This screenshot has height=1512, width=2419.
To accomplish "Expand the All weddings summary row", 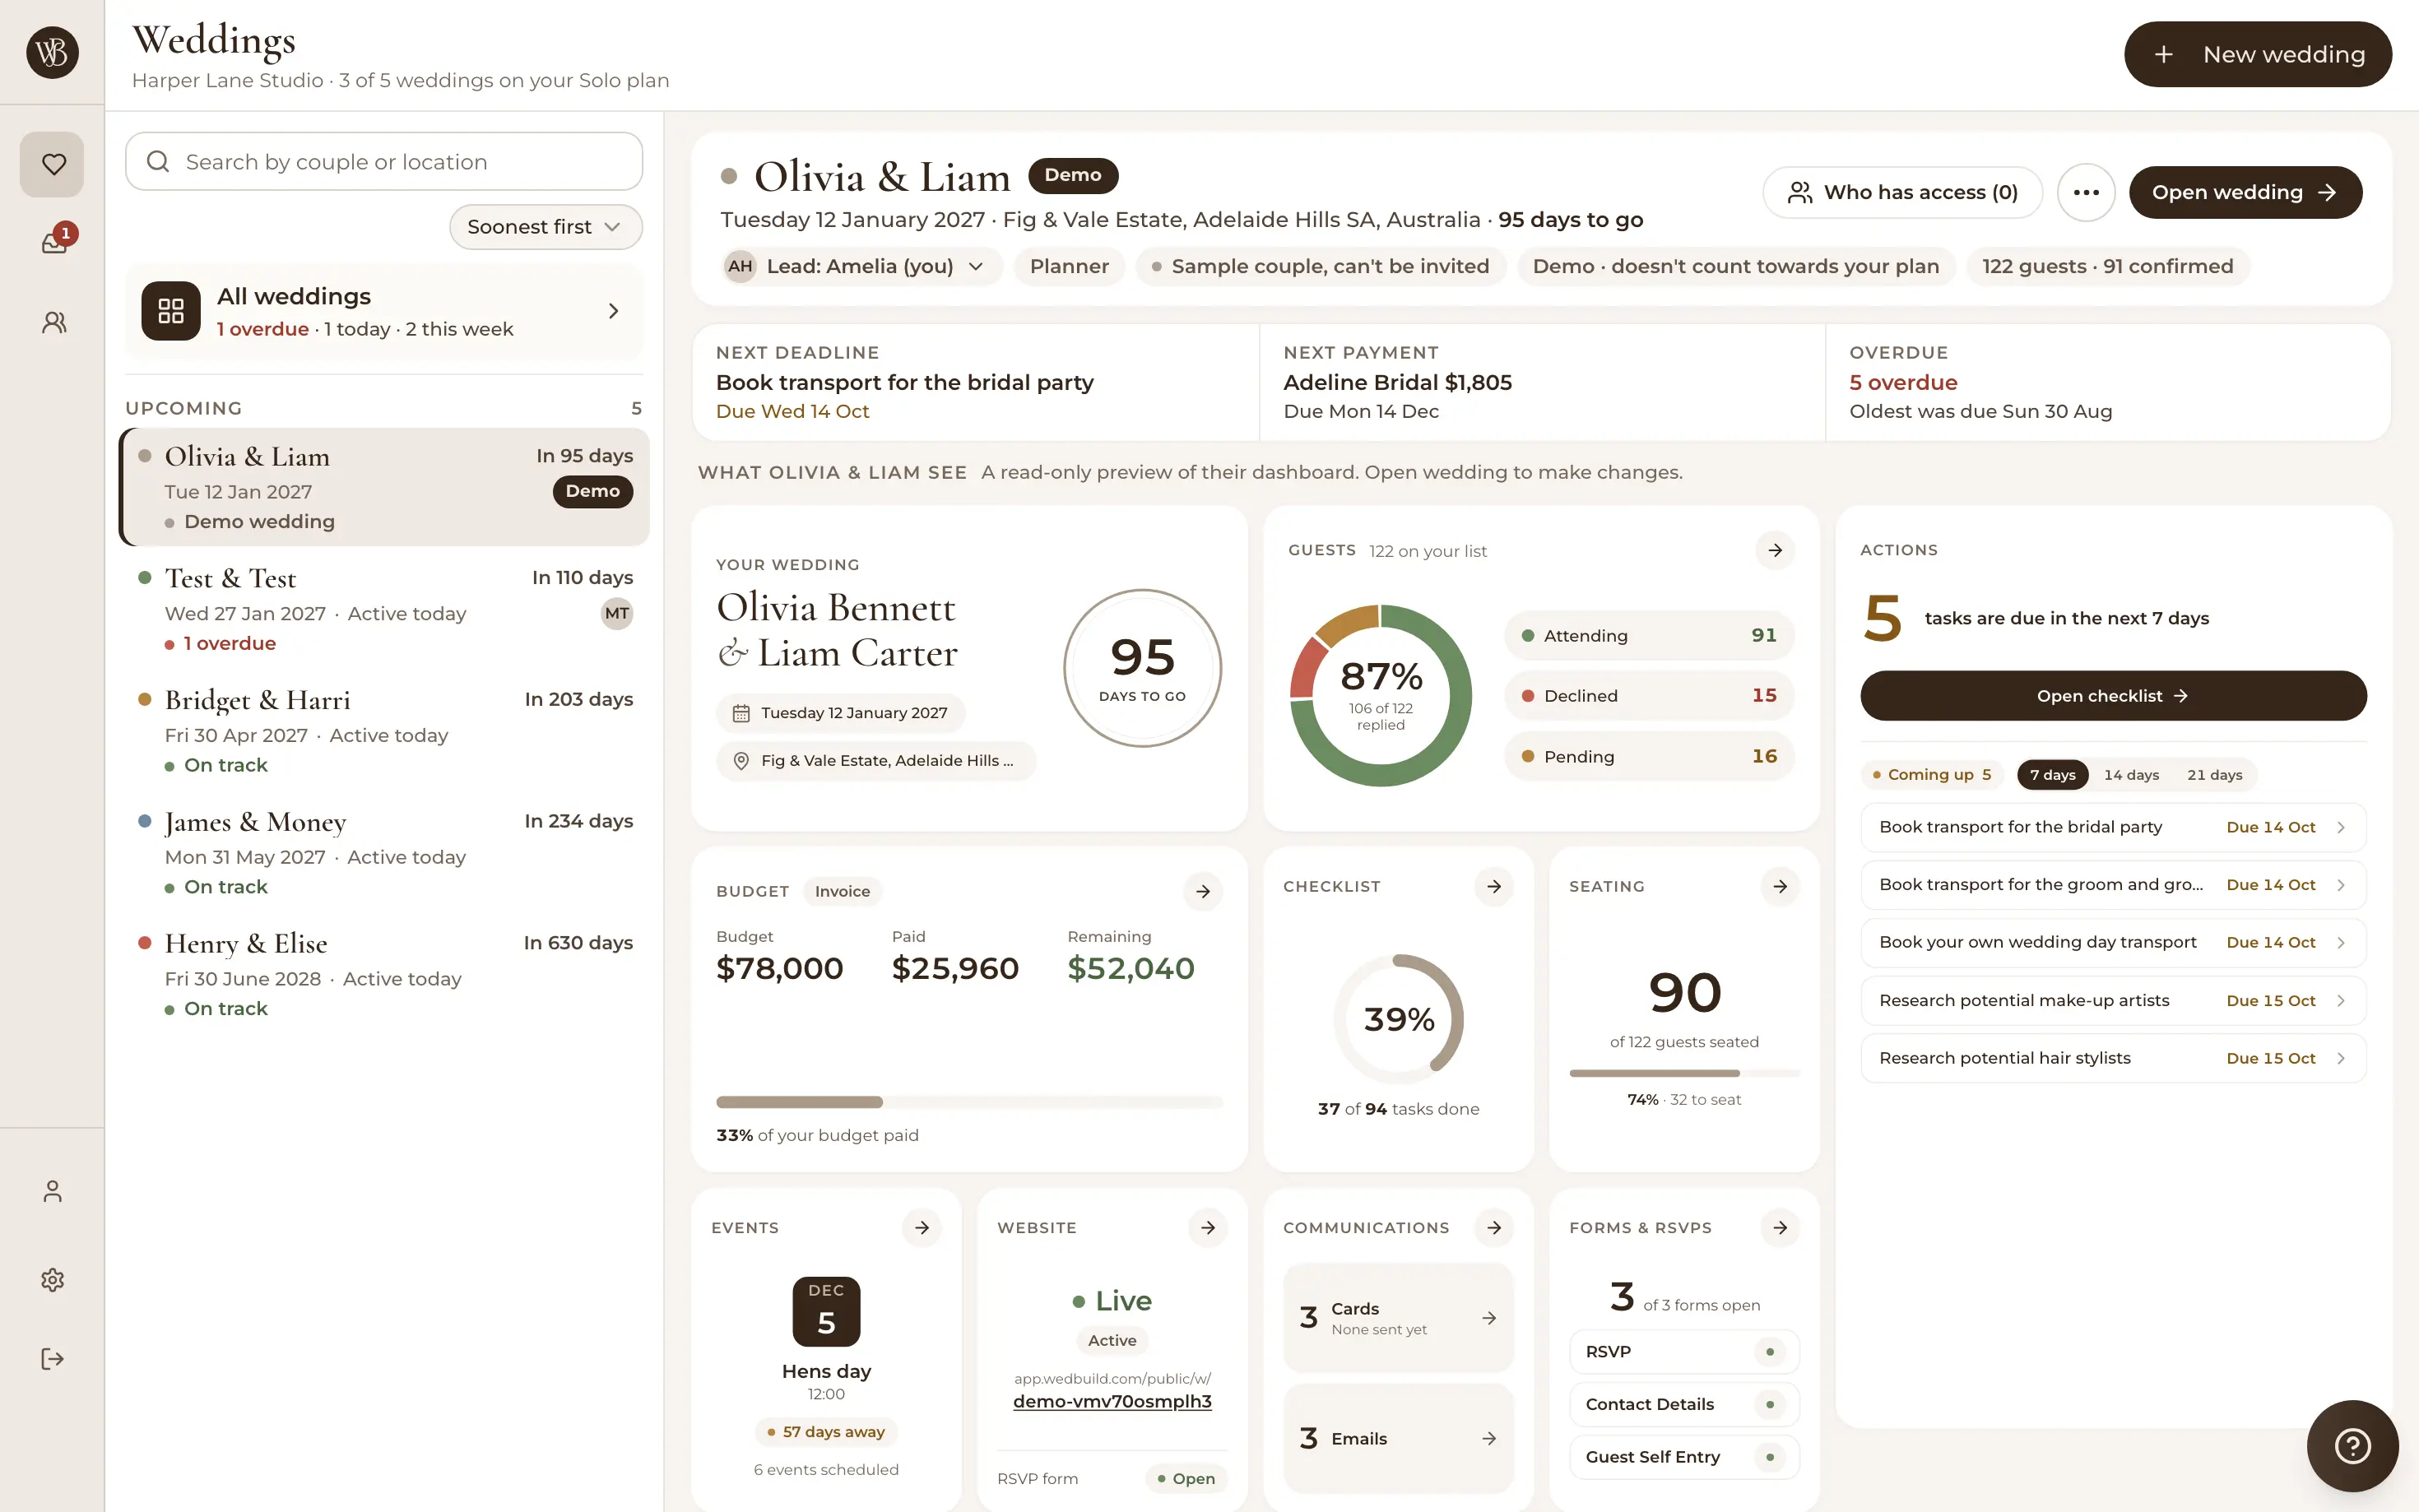I will [x=384, y=311].
